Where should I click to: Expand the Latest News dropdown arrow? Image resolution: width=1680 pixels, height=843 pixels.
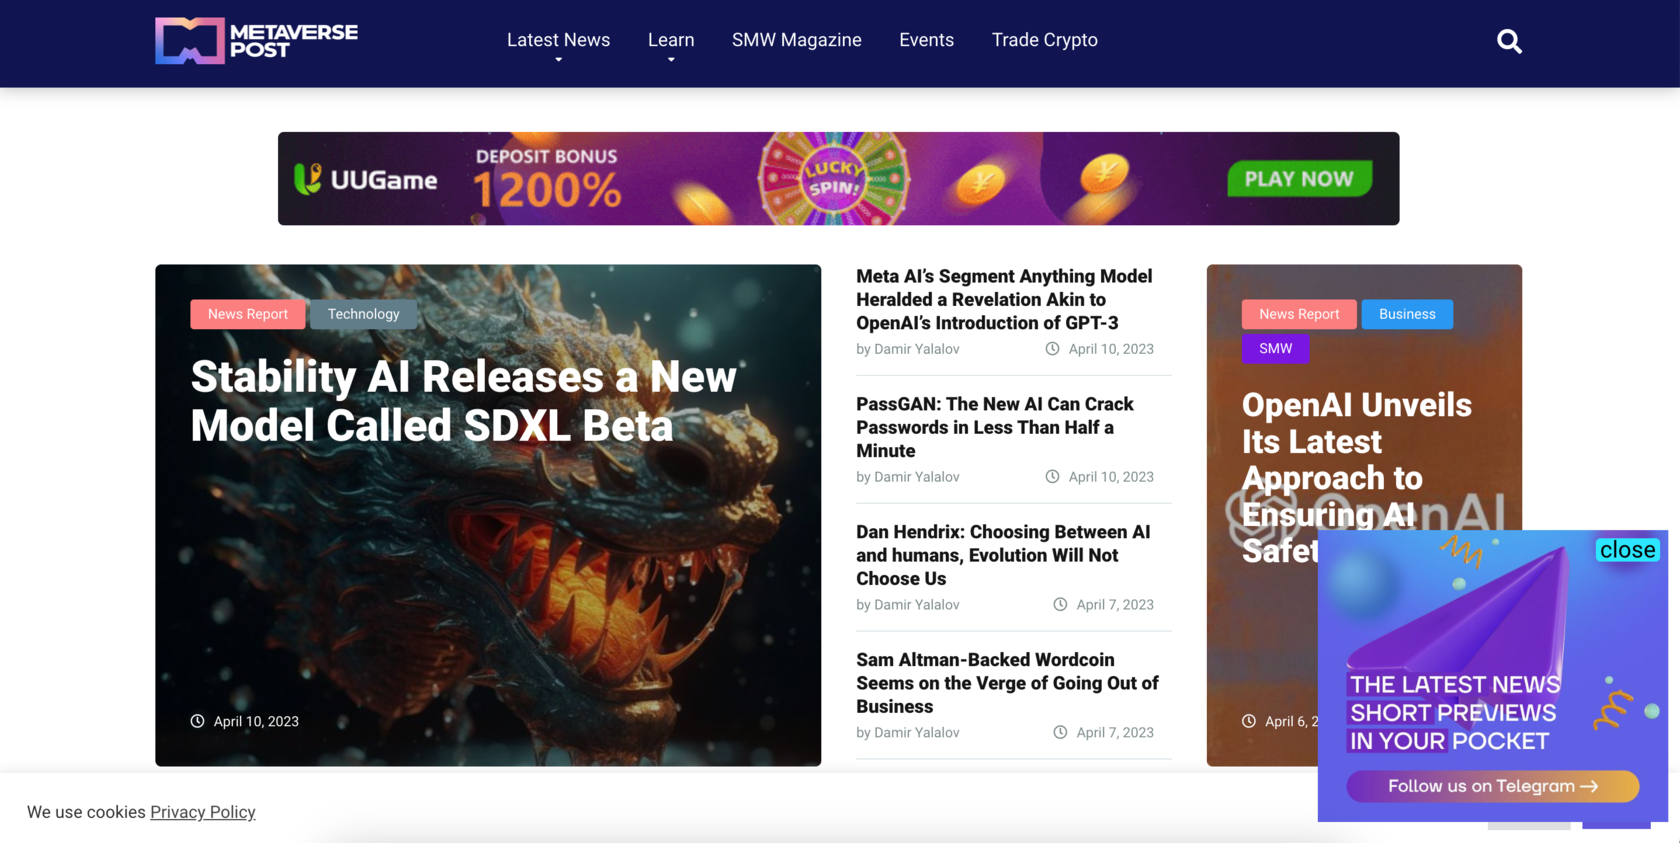point(559,60)
